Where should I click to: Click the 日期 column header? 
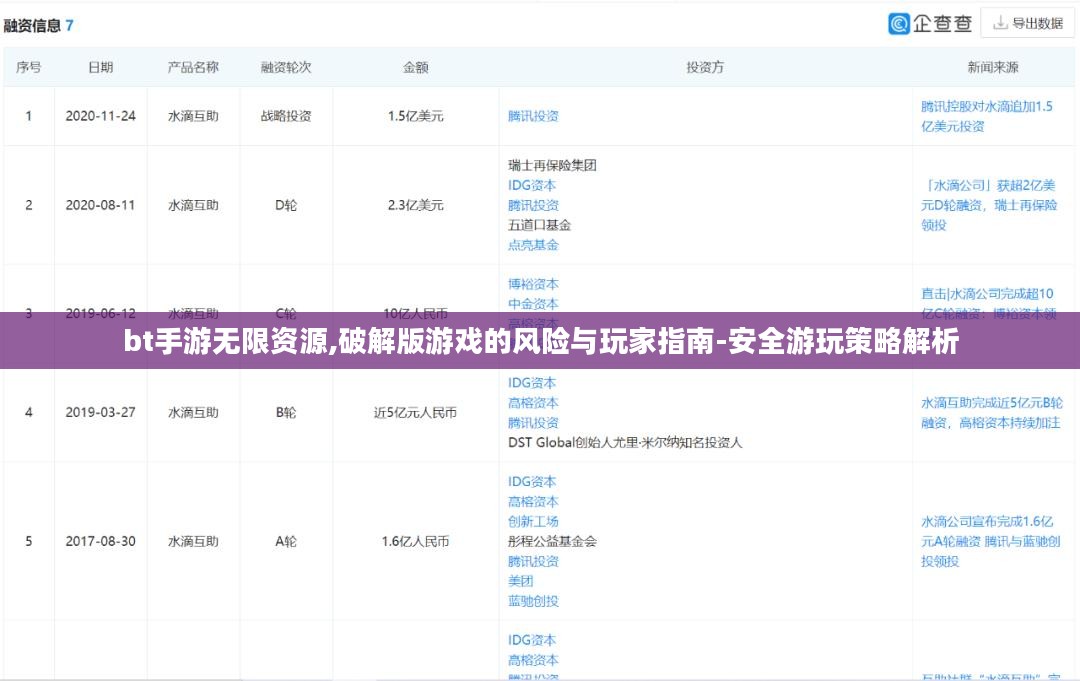pos(101,67)
